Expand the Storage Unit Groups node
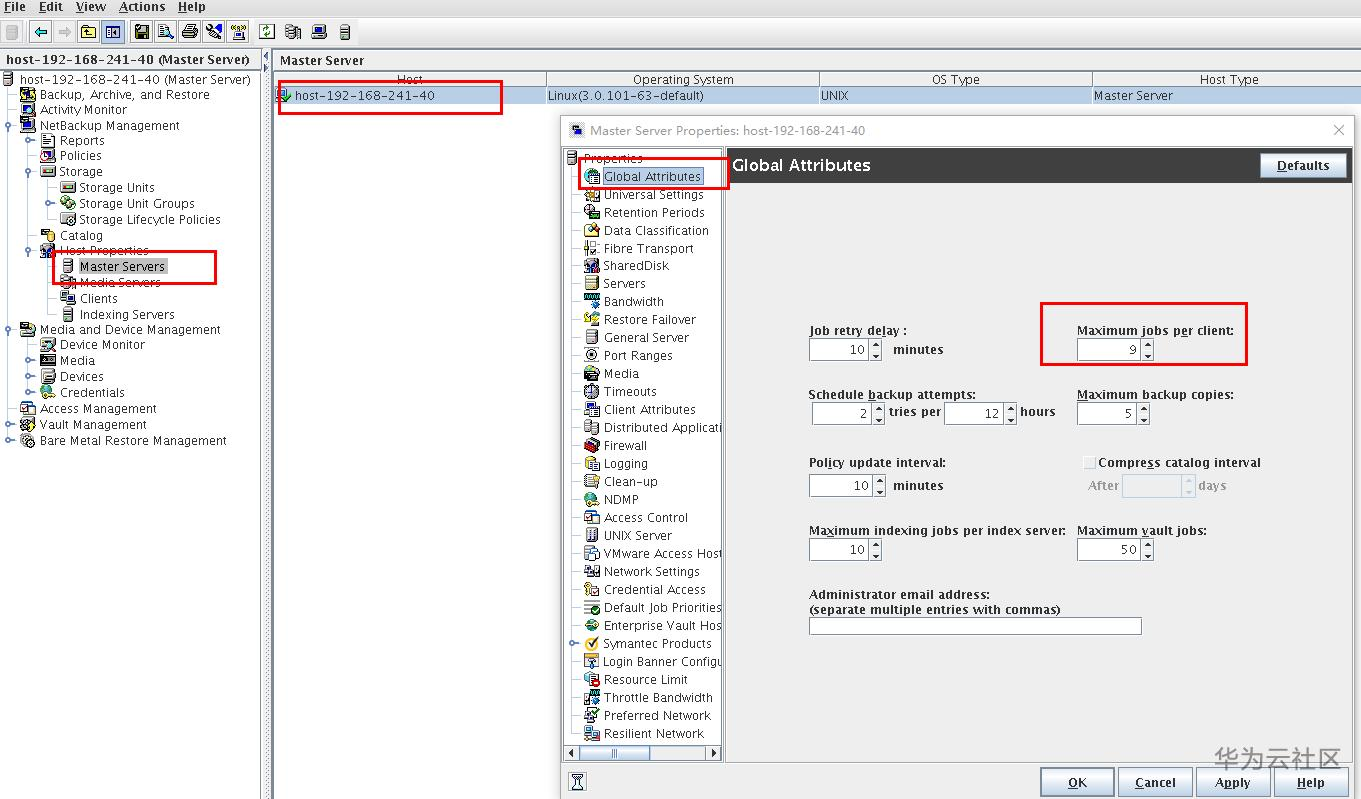1361x799 pixels. (49, 204)
